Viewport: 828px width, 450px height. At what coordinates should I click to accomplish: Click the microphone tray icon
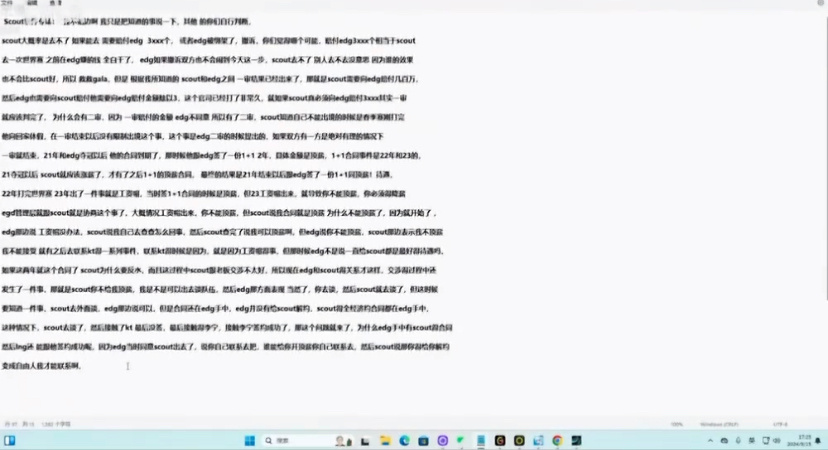tap(738, 440)
